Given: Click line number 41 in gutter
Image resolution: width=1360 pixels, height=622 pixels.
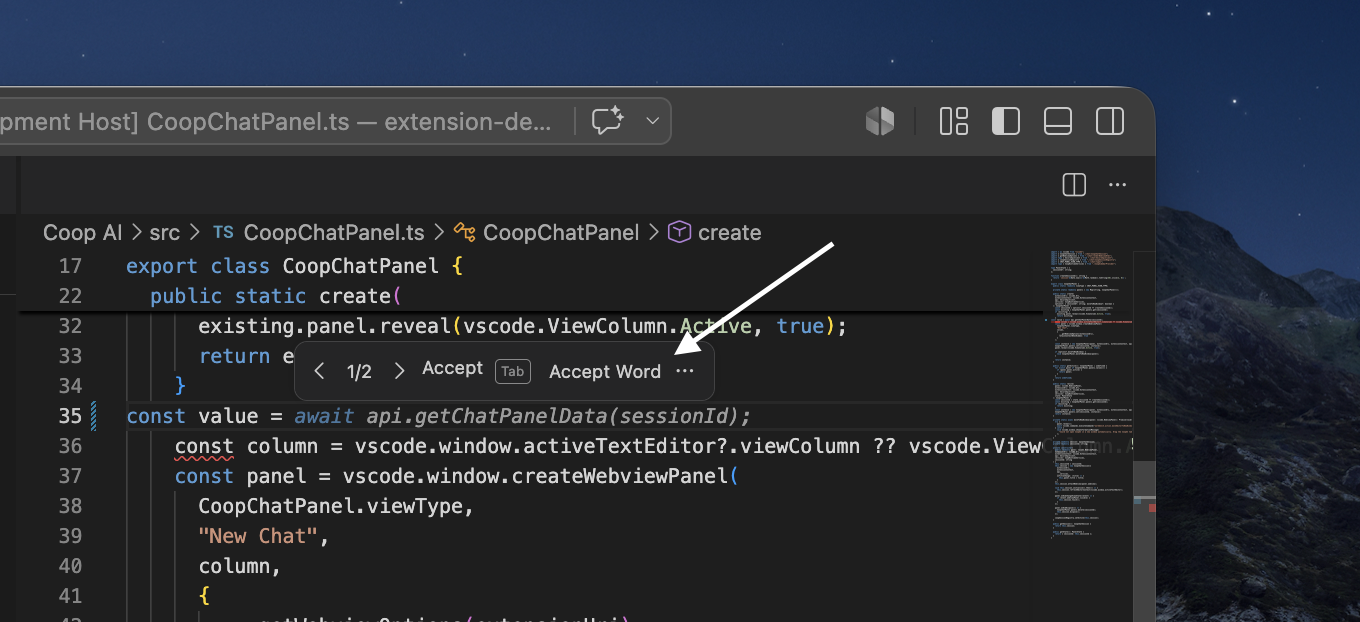Looking at the screenshot, I should 70,596.
